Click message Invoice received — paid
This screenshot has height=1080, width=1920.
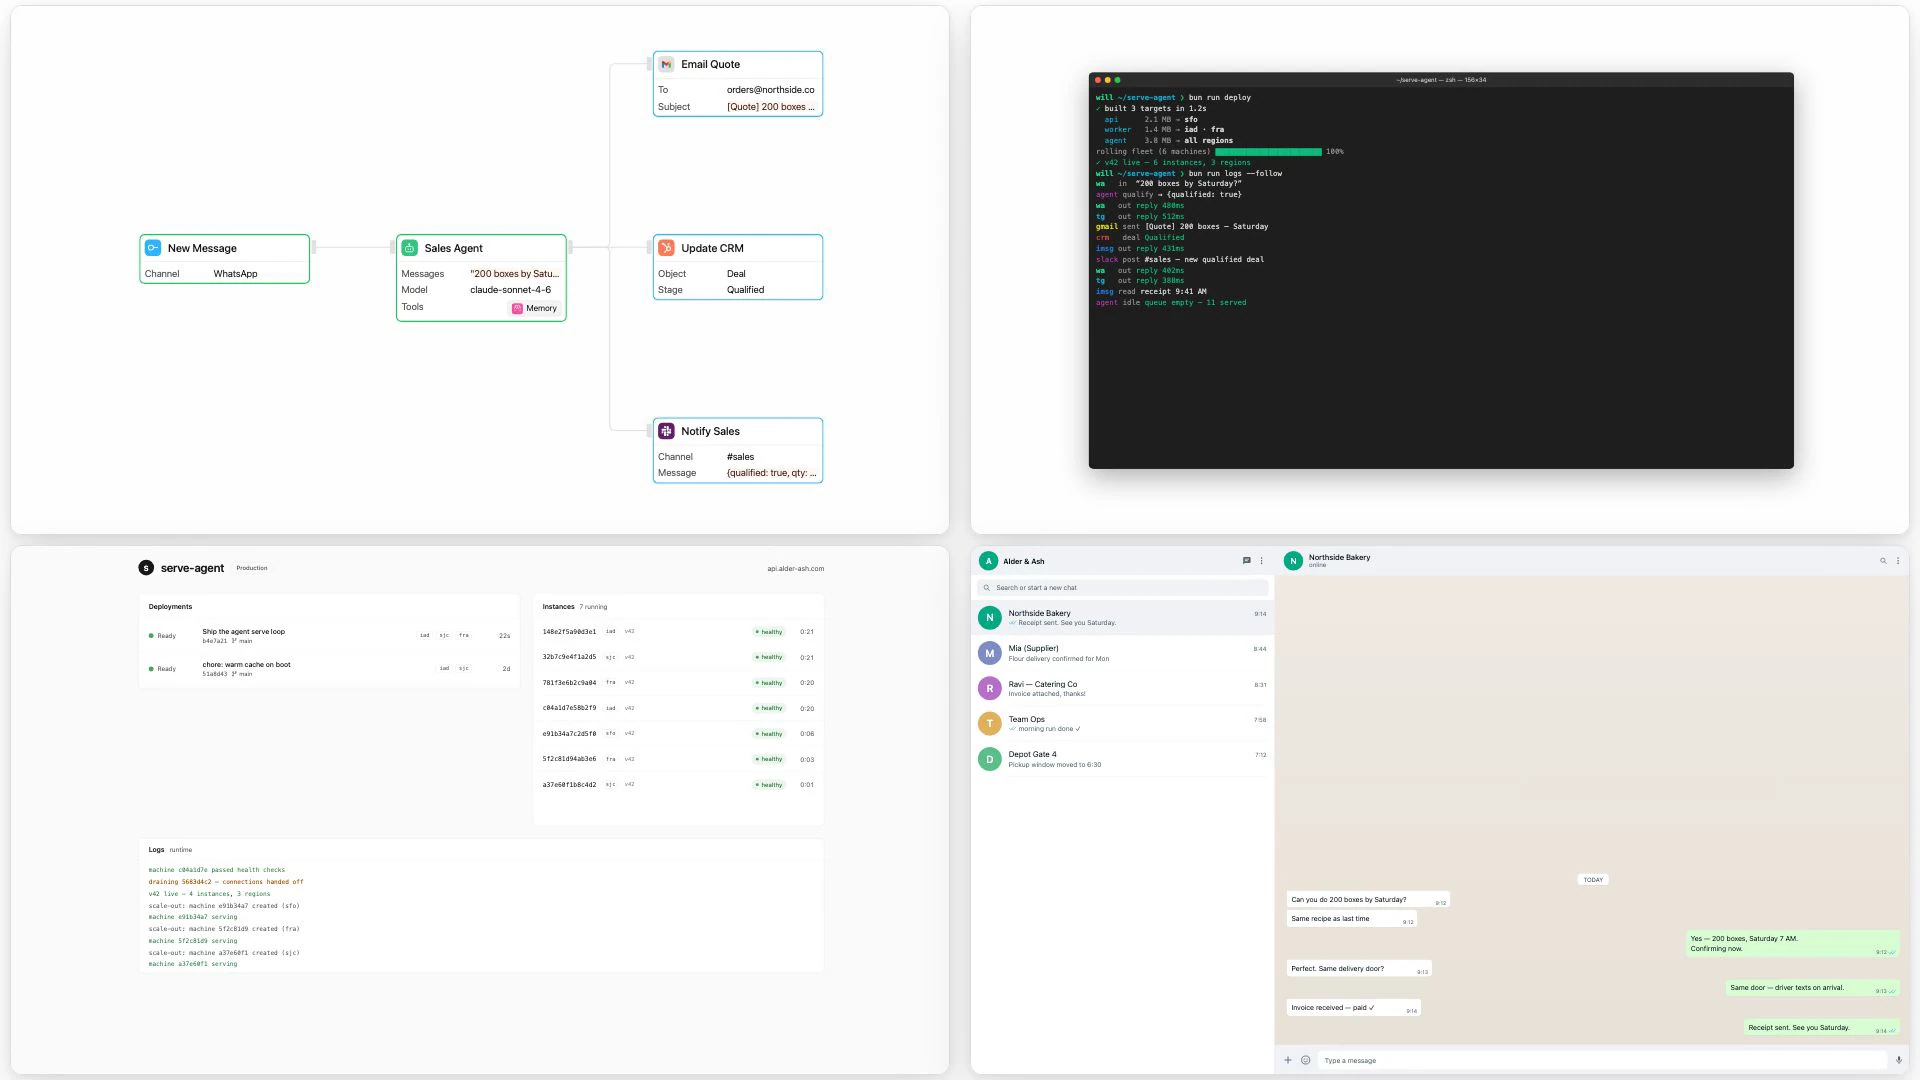[x=1353, y=1008]
